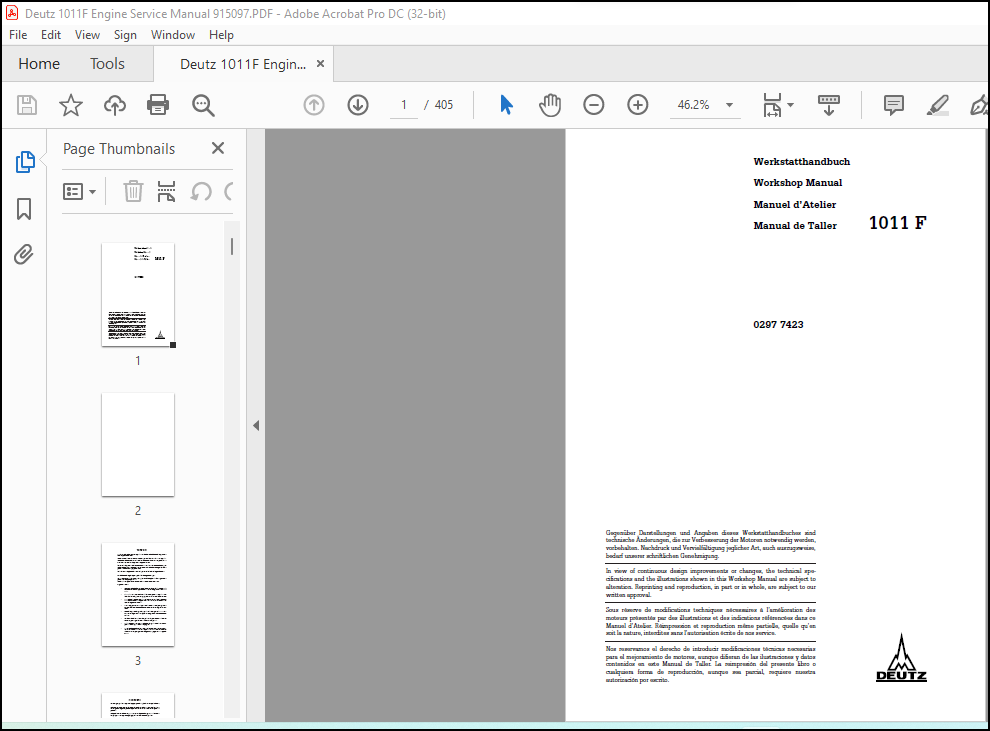Click the page number input field
Screen dimensions: 990x731
click(x=403, y=105)
